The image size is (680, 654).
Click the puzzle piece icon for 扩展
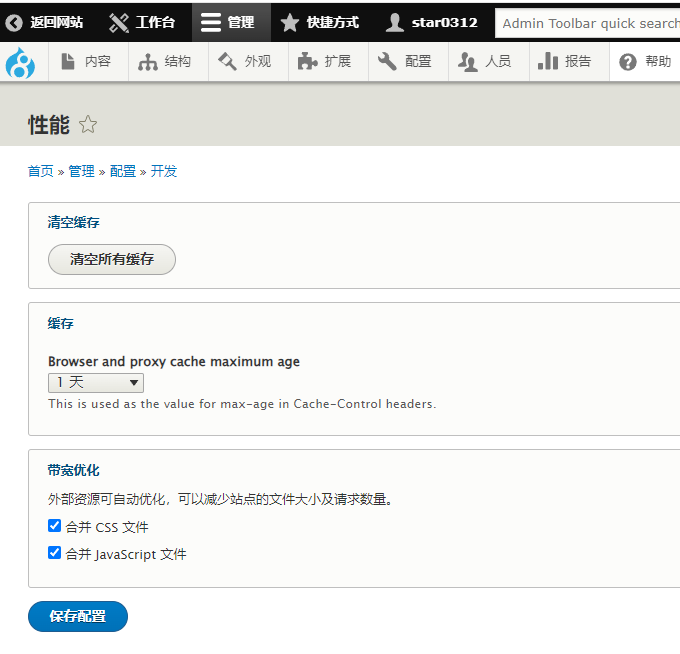307,61
